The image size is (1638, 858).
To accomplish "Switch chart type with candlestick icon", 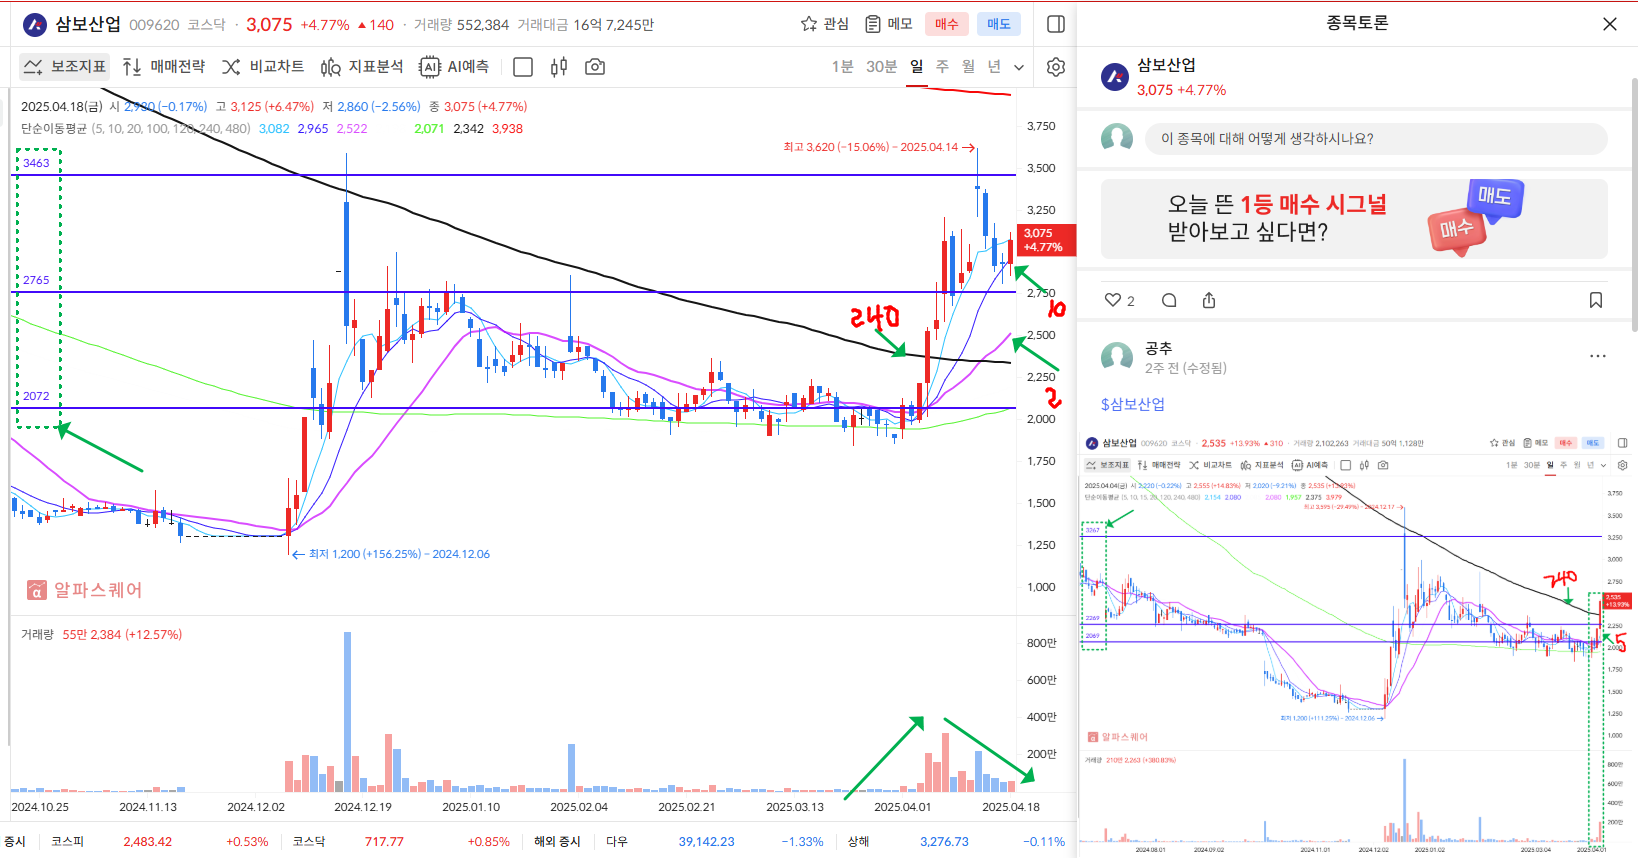I will (x=559, y=67).
